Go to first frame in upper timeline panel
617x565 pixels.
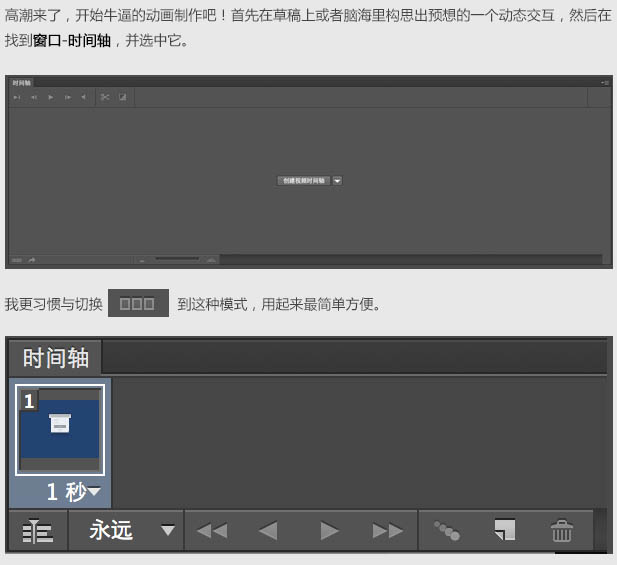pos(17,97)
